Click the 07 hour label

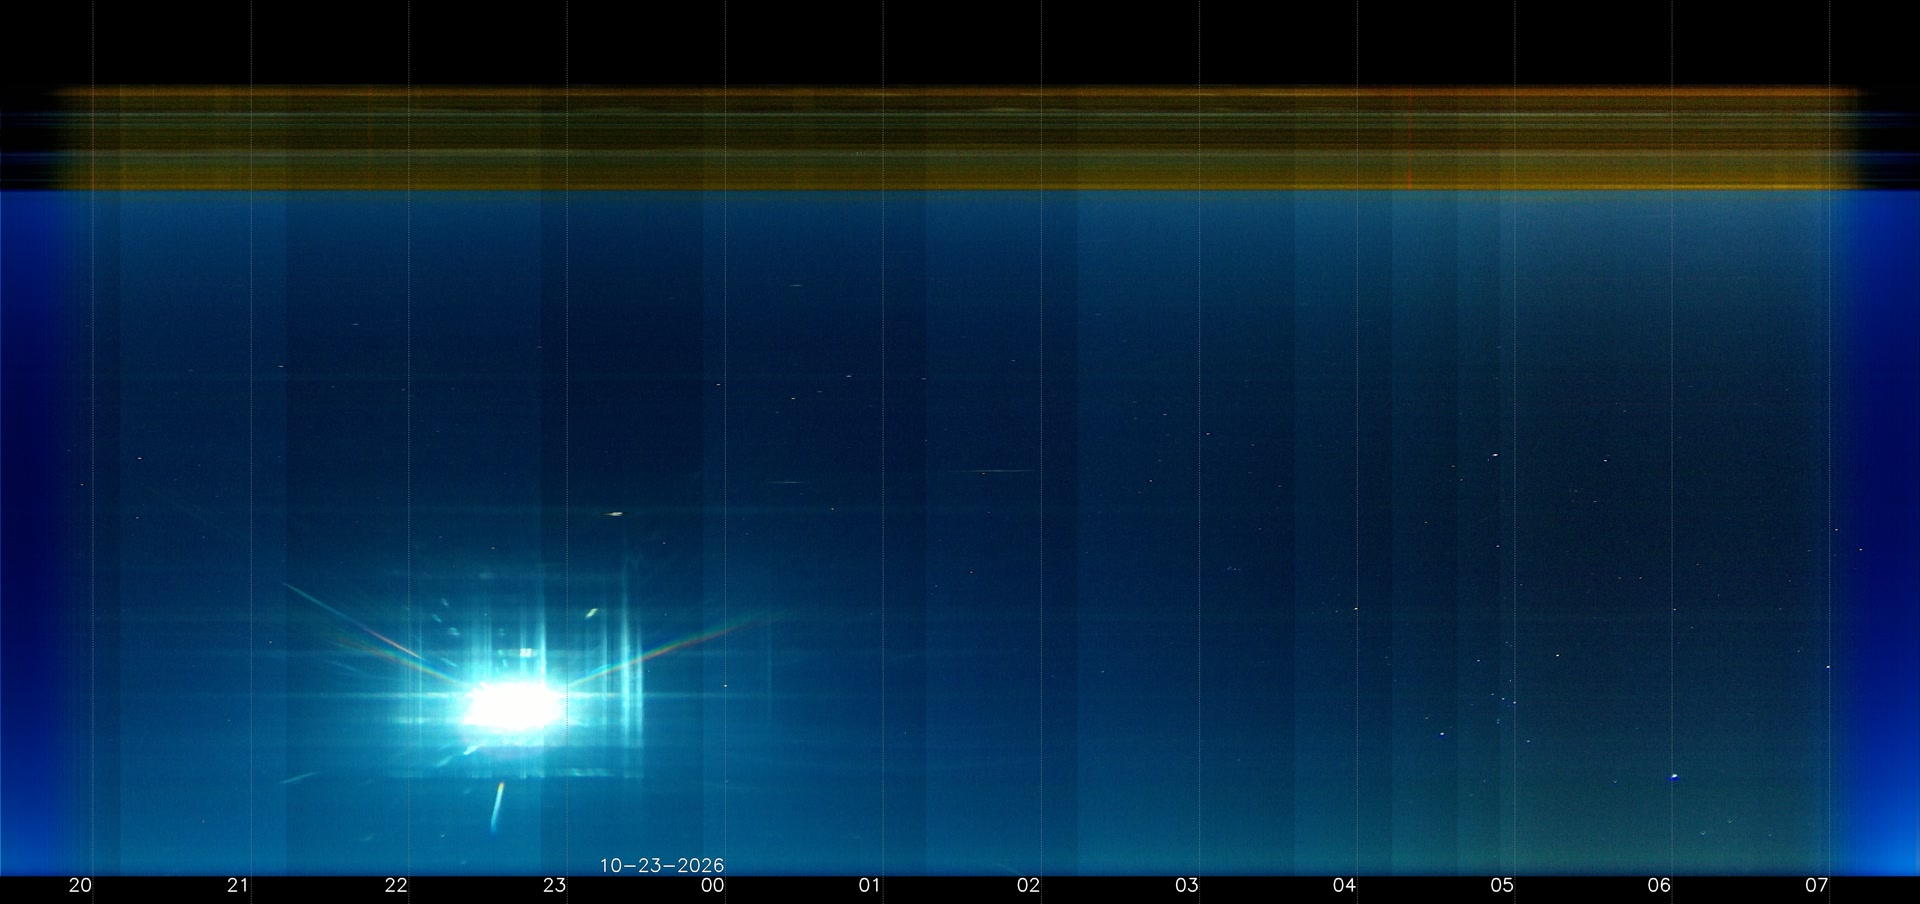coord(1817,885)
